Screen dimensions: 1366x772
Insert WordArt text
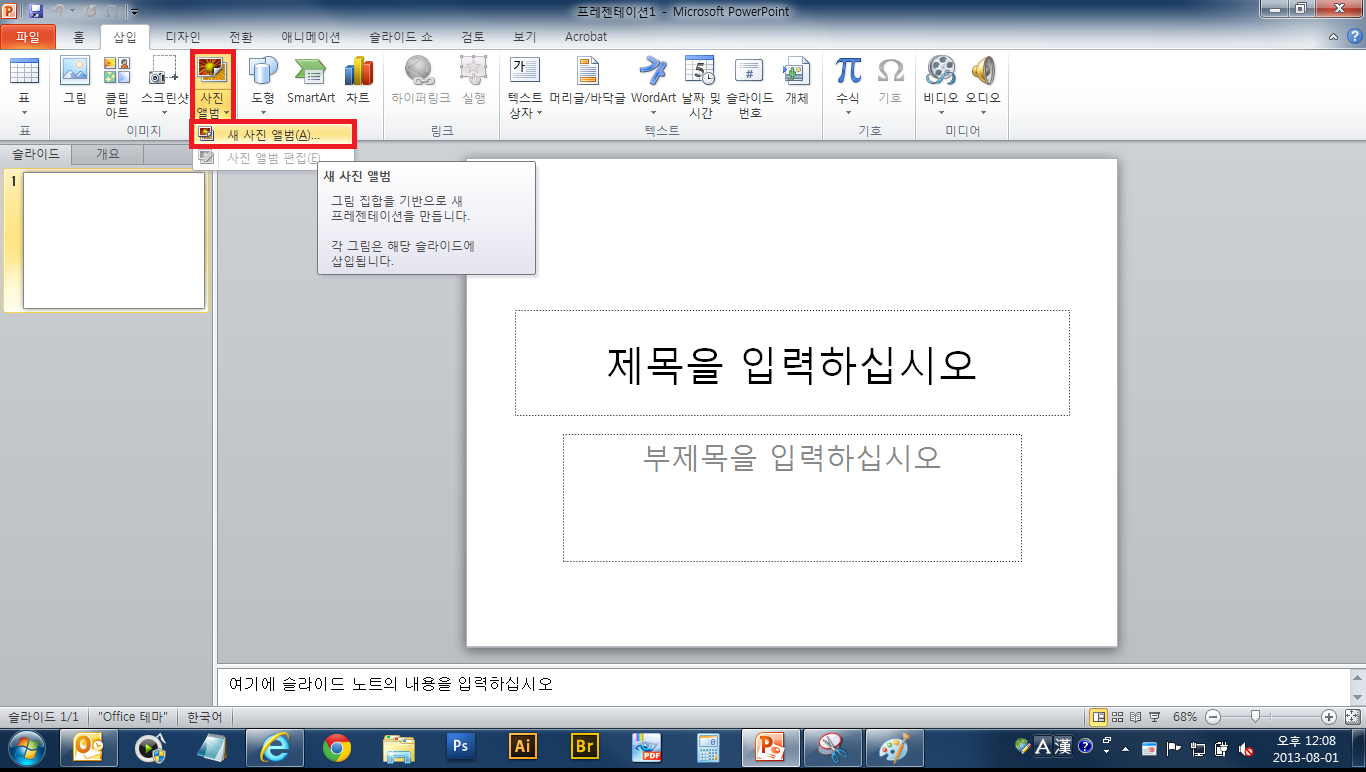[653, 80]
